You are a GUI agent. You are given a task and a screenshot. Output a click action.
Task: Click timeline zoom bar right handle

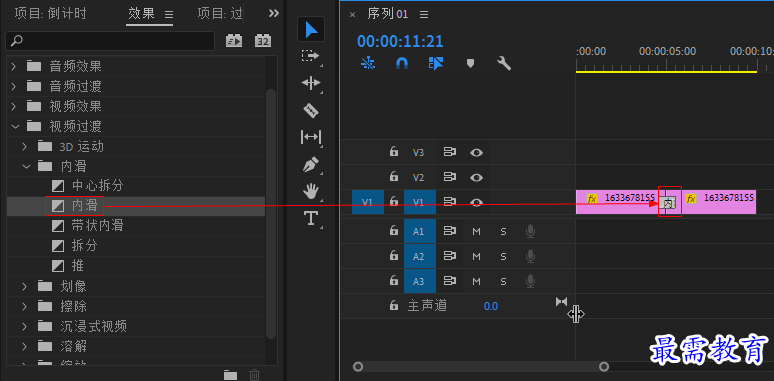pos(604,367)
